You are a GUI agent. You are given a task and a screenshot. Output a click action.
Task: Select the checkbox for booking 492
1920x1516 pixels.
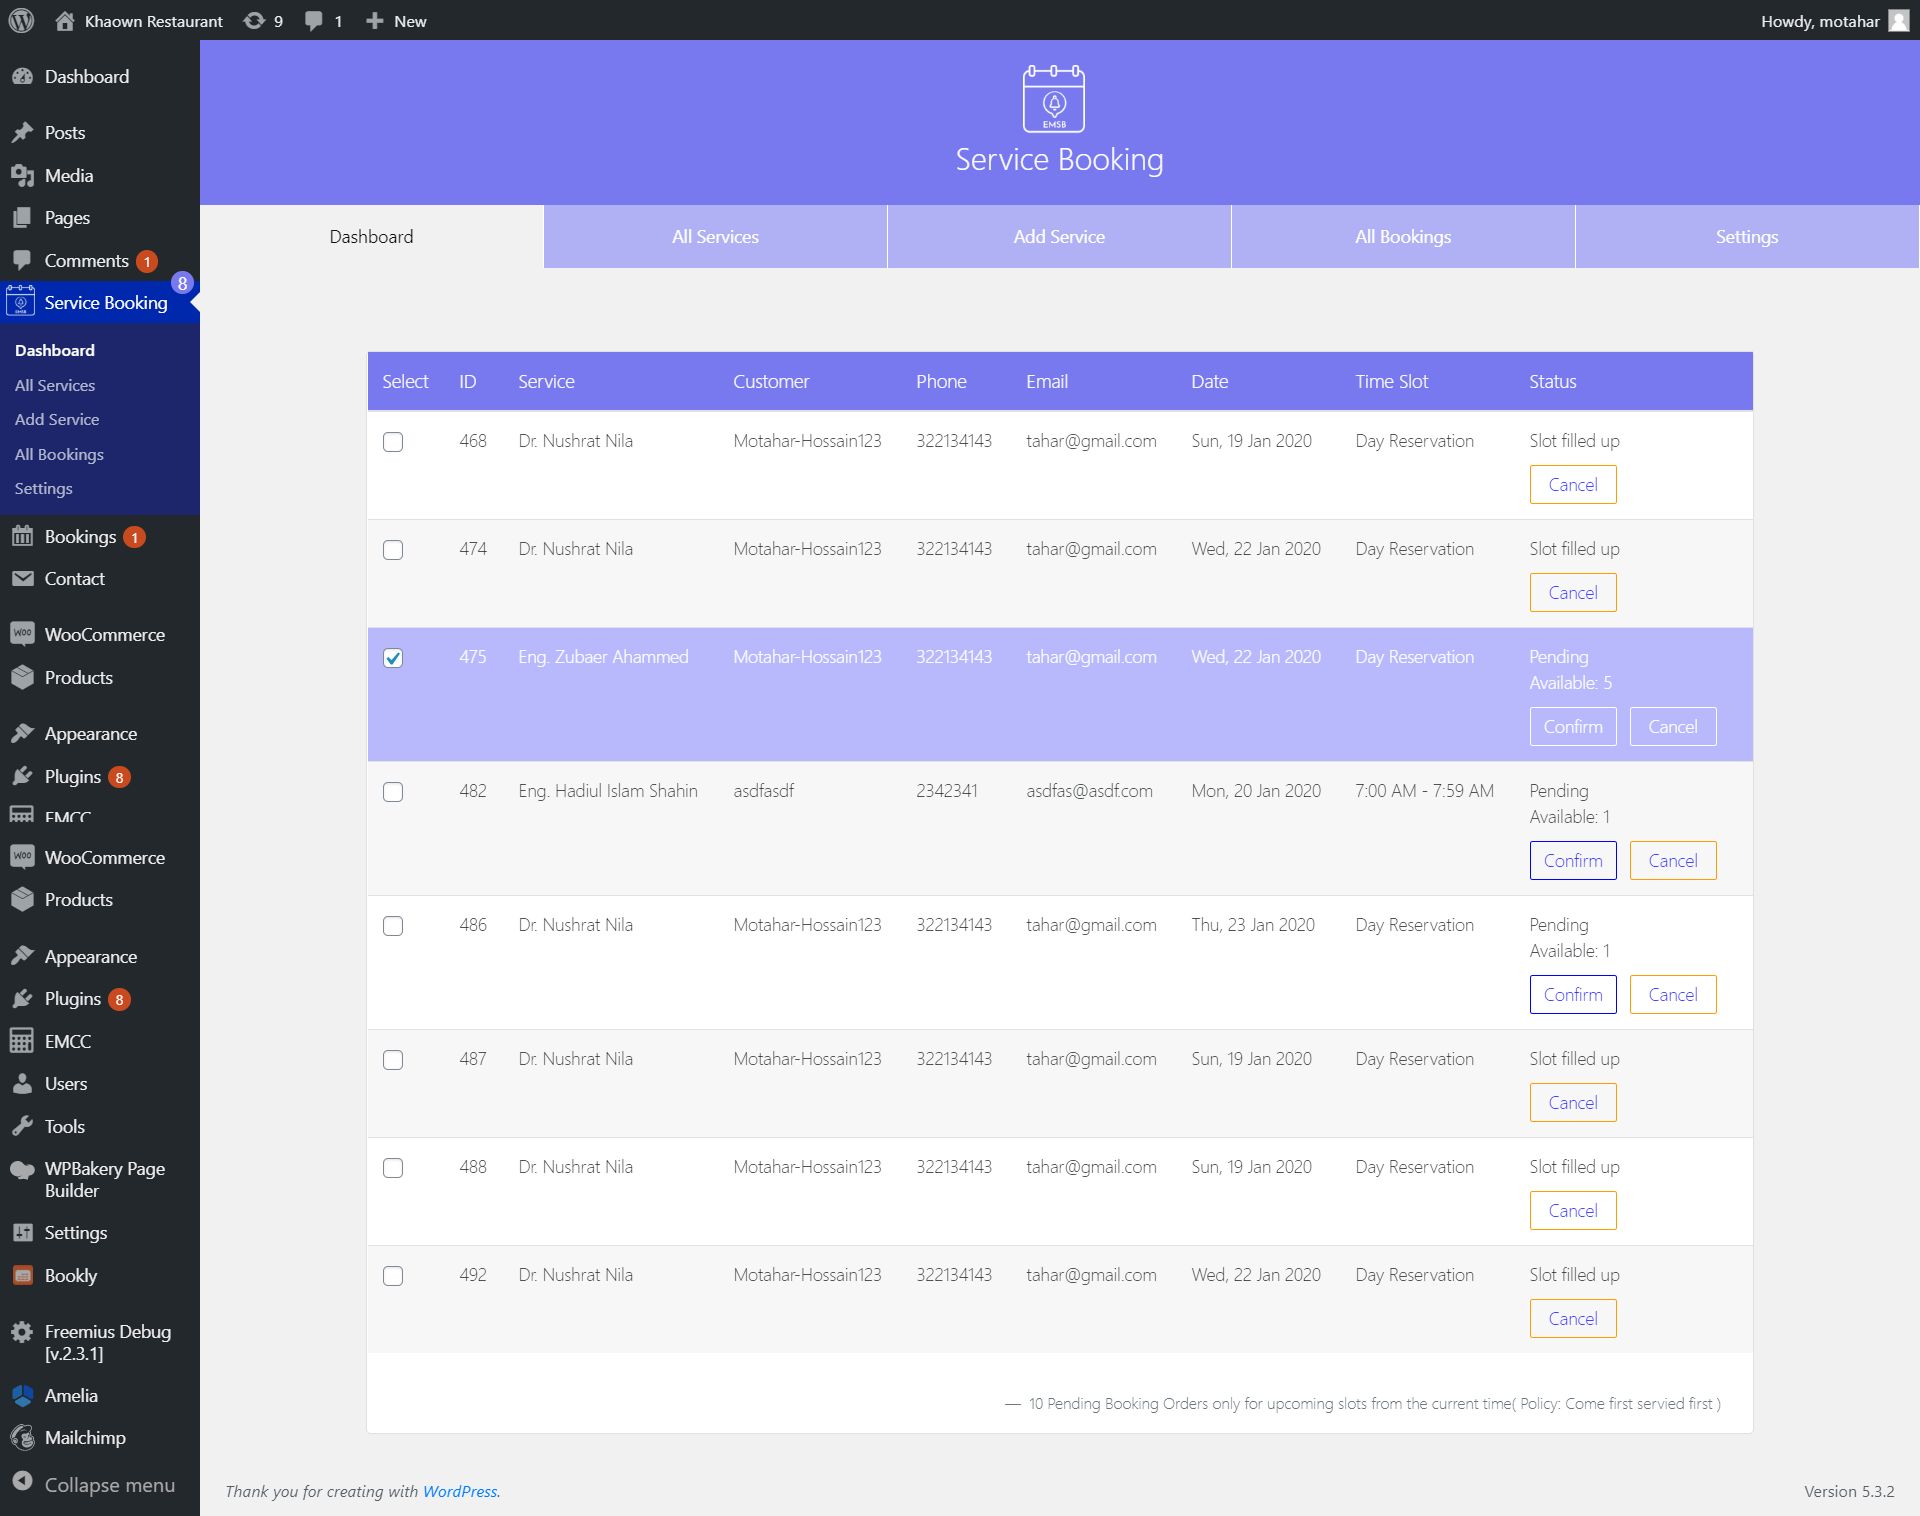[393, 1276]
